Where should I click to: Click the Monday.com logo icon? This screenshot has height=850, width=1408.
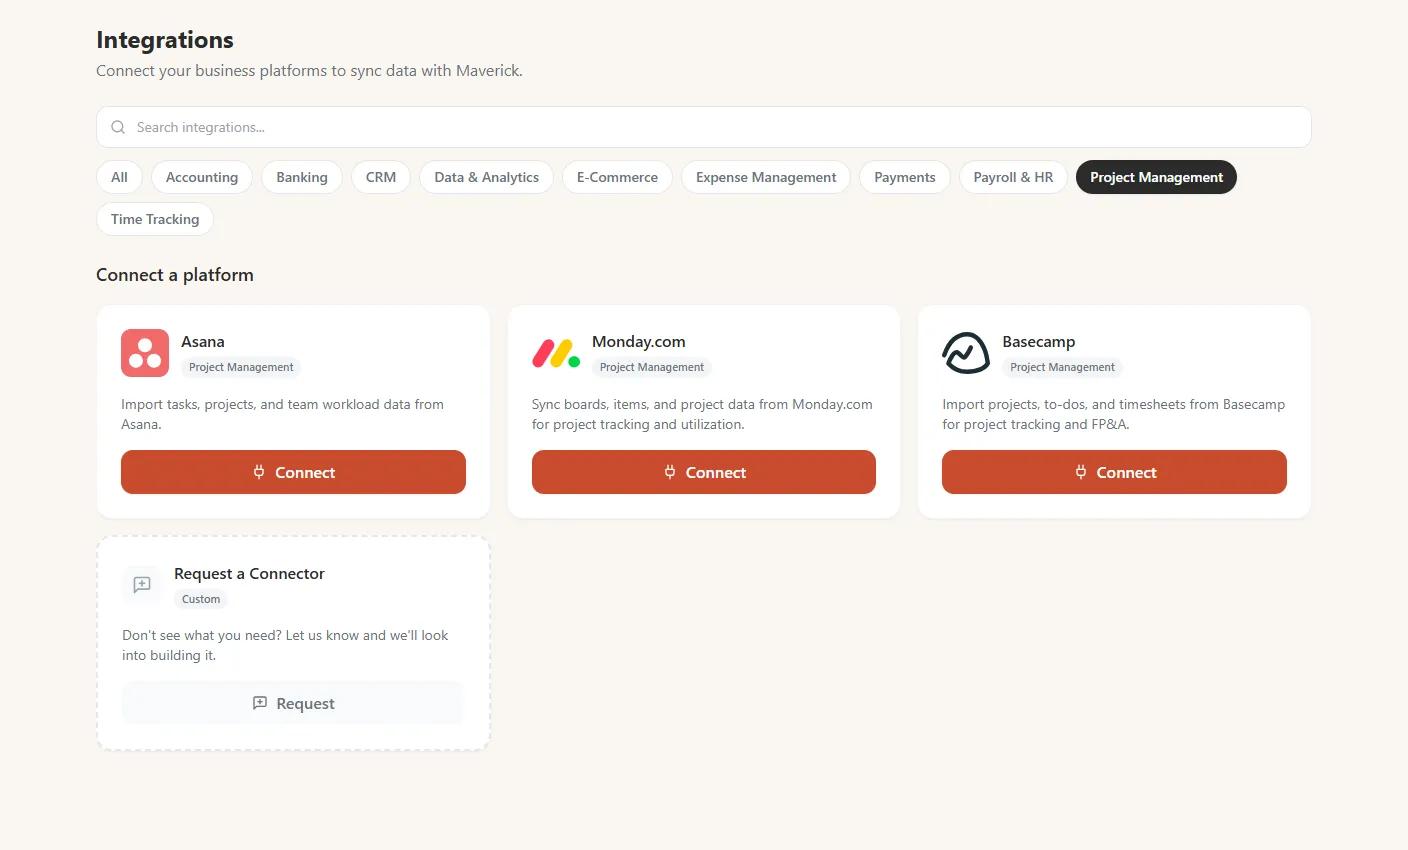556,353
